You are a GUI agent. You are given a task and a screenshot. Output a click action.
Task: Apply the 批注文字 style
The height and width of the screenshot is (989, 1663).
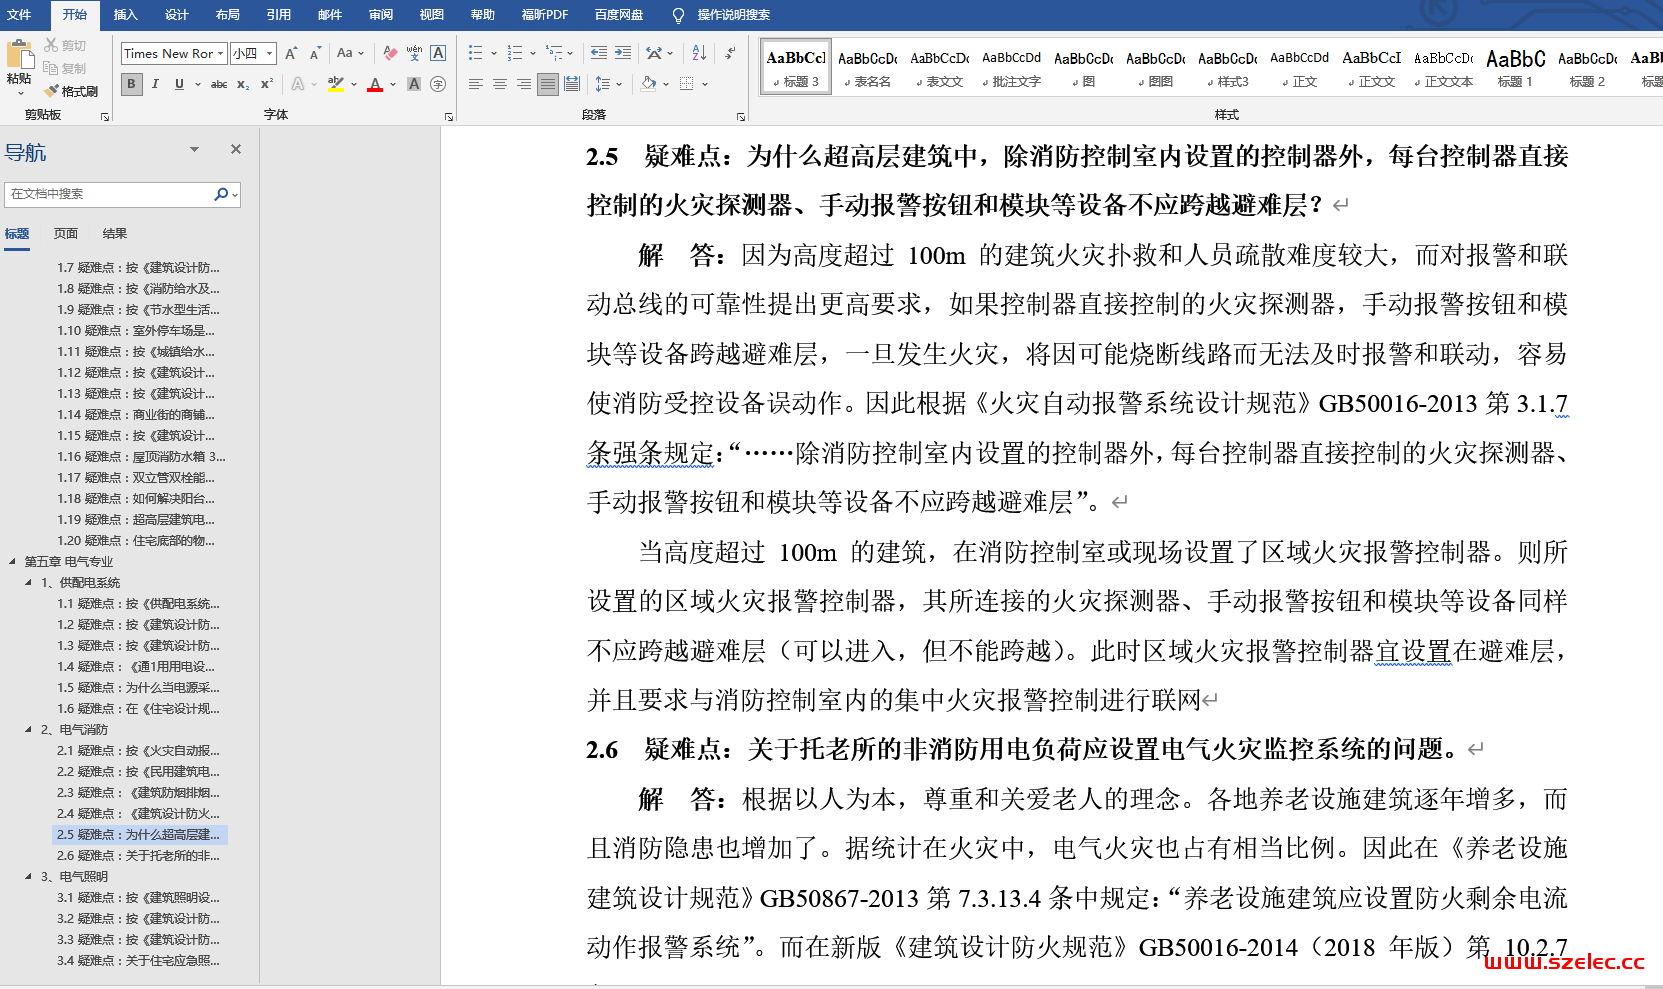pos(1011,67)
